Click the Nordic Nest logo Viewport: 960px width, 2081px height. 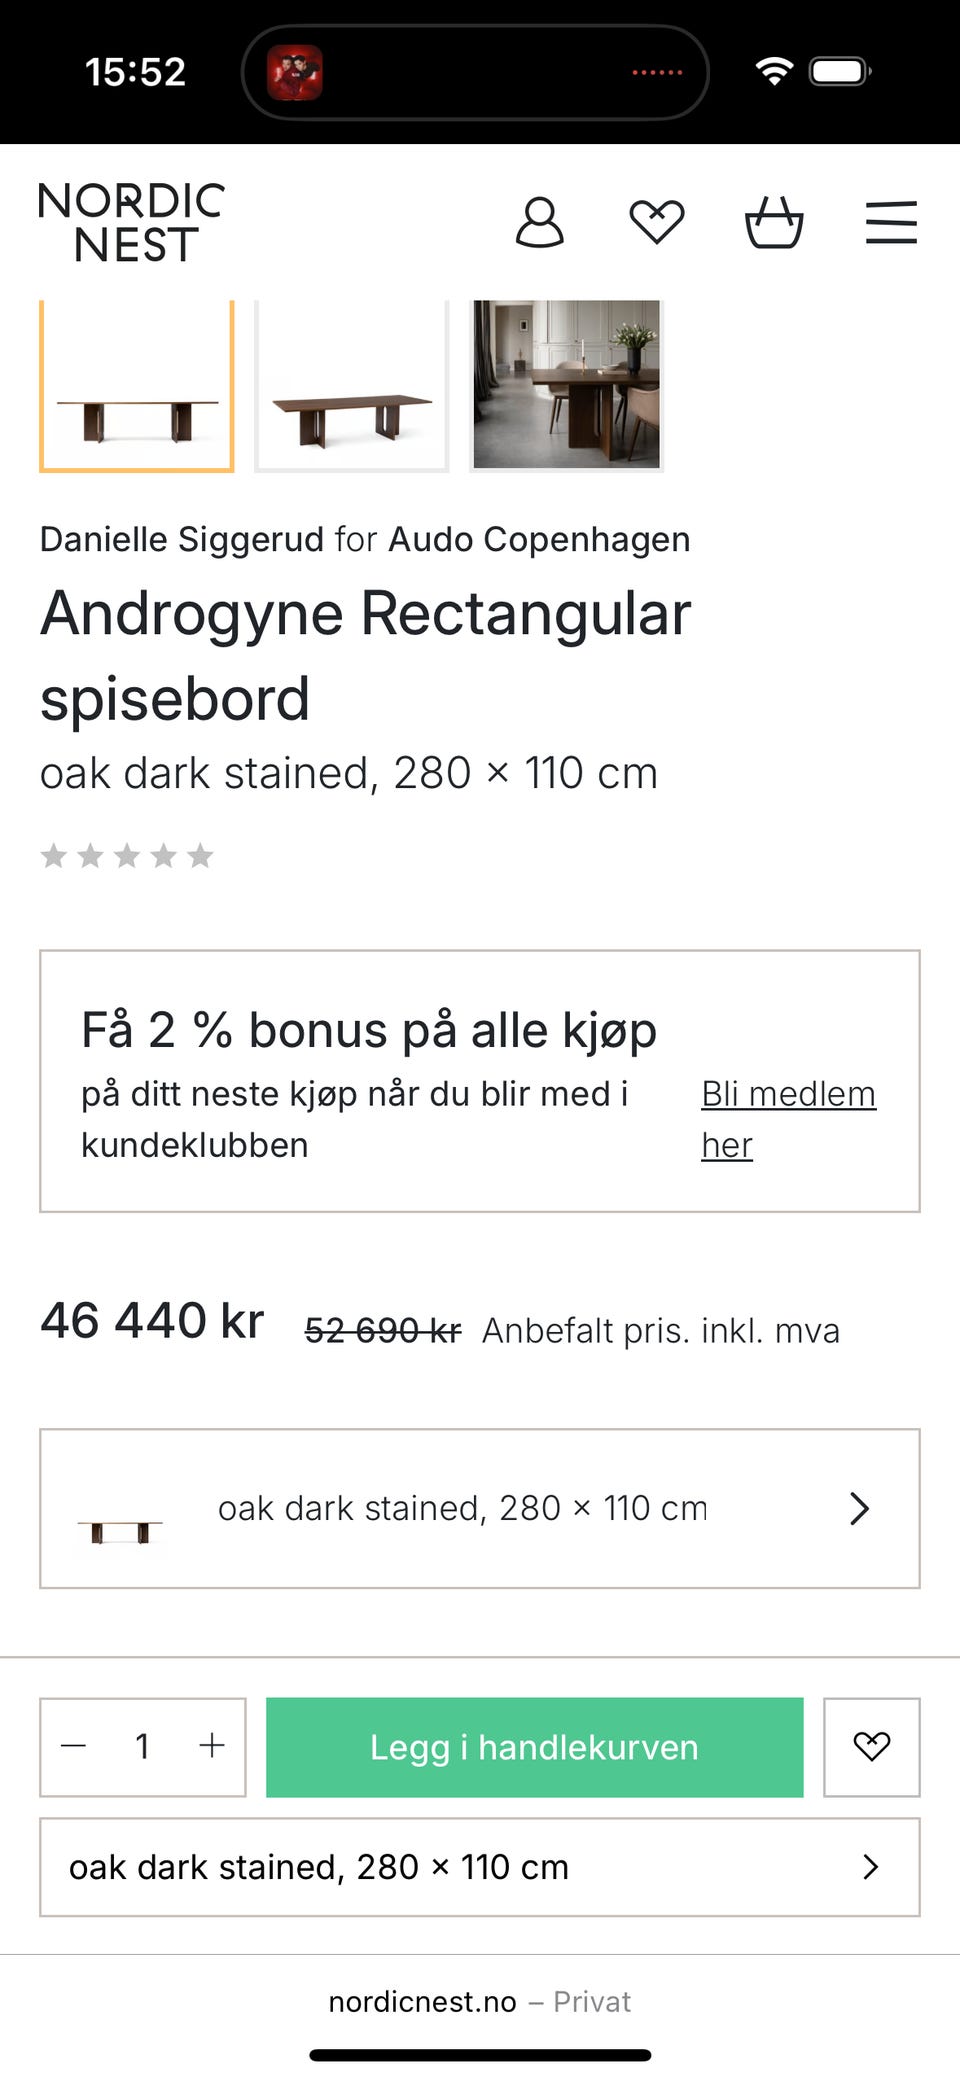[132, 222]
